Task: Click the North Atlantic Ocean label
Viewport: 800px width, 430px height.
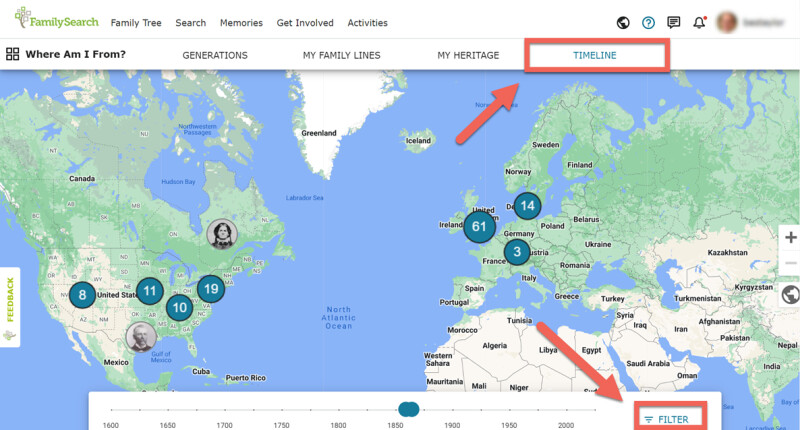Action: click(x=339, y=318)
